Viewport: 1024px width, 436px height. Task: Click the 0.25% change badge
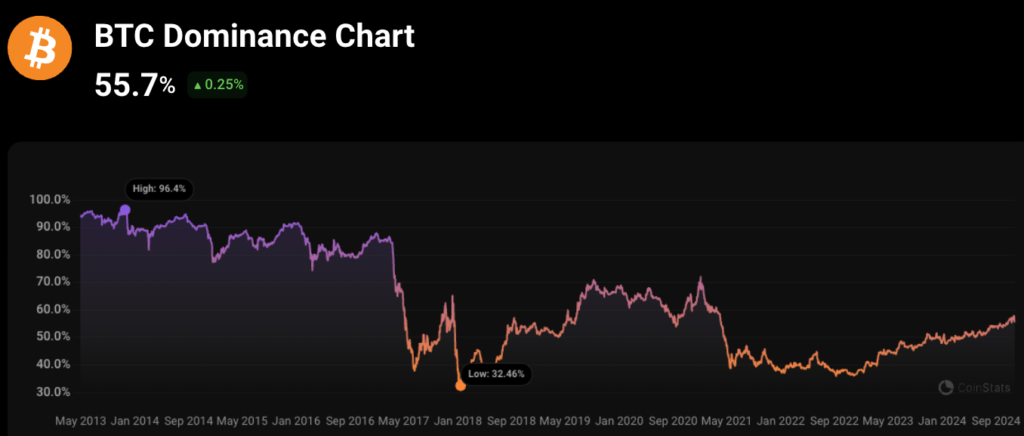tap(217, 85)
